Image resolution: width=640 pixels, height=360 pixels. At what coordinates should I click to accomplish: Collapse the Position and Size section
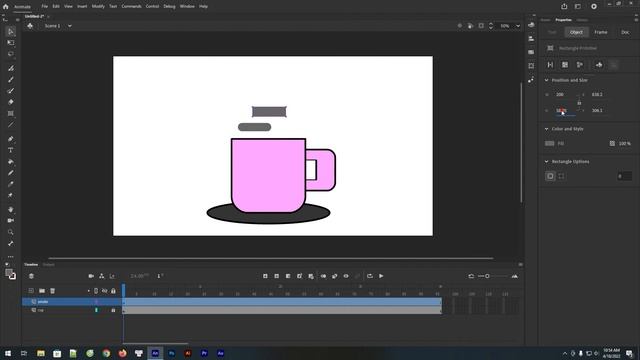pos(547,80)
